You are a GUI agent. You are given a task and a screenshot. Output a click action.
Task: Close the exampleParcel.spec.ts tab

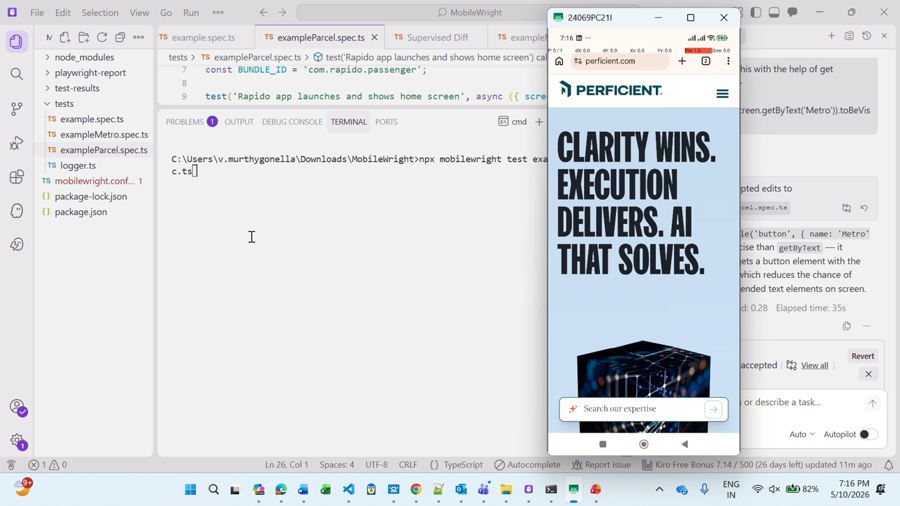click(x=374, y=37)
